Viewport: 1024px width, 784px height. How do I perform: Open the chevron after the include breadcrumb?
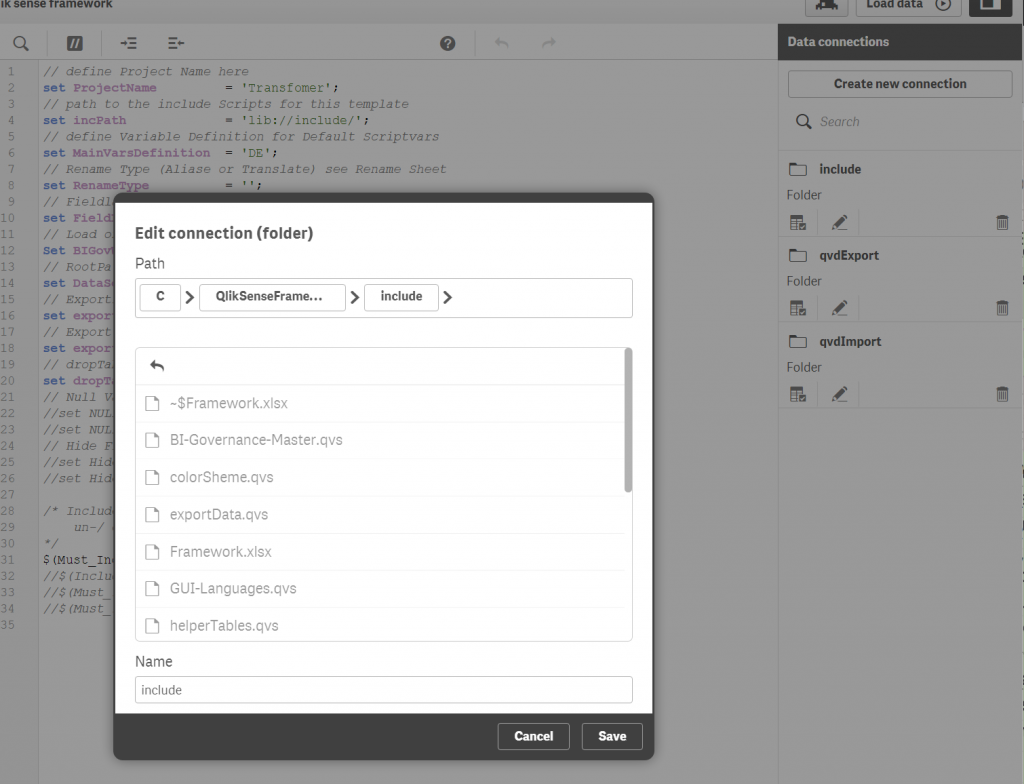point(447,297)
